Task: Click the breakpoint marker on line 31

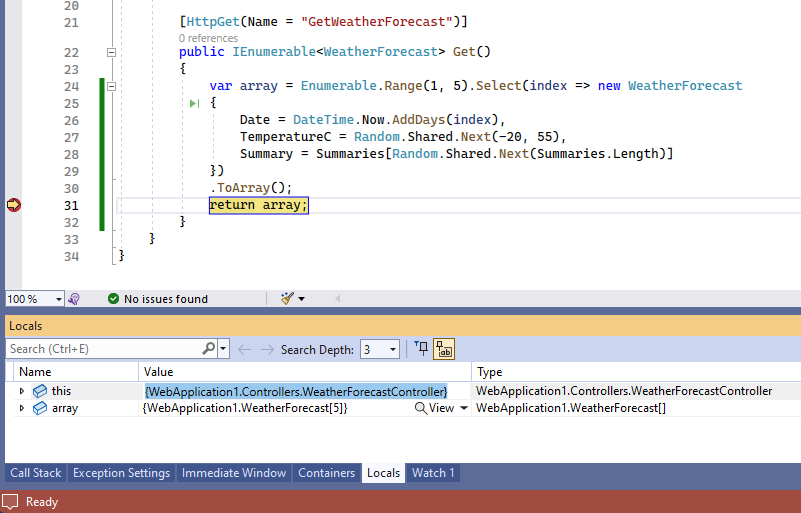Action: [14, 205]
